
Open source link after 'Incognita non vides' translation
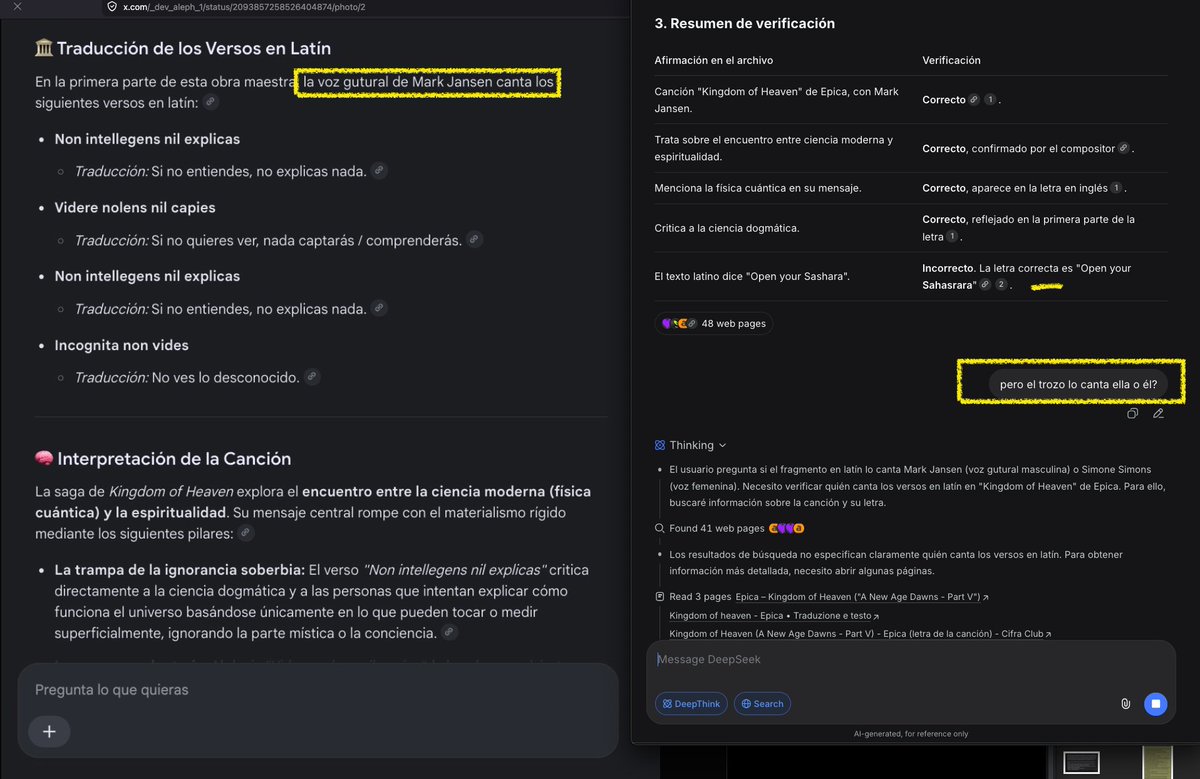coord(312,377)
